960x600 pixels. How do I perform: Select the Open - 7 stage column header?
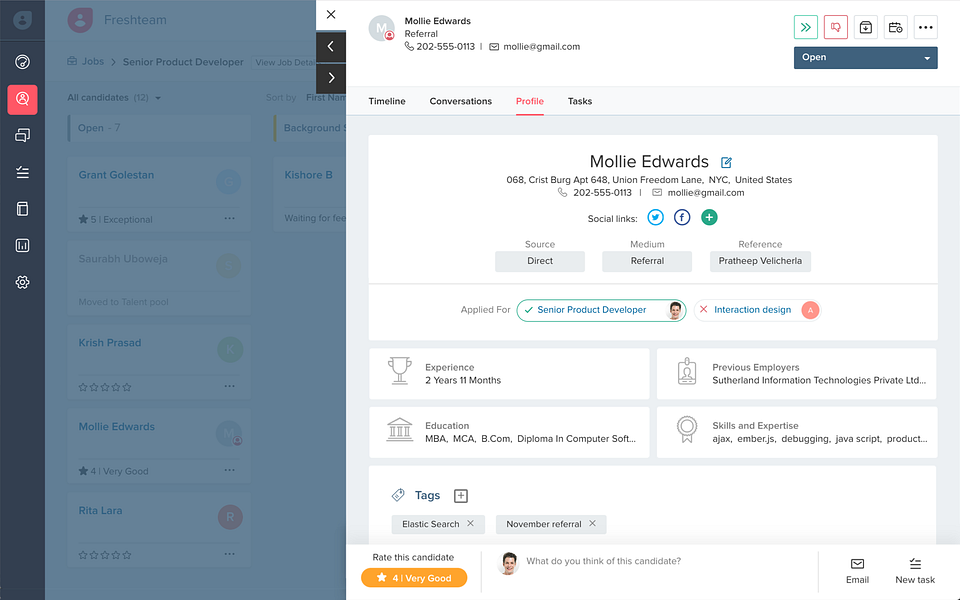coord(159,128)
